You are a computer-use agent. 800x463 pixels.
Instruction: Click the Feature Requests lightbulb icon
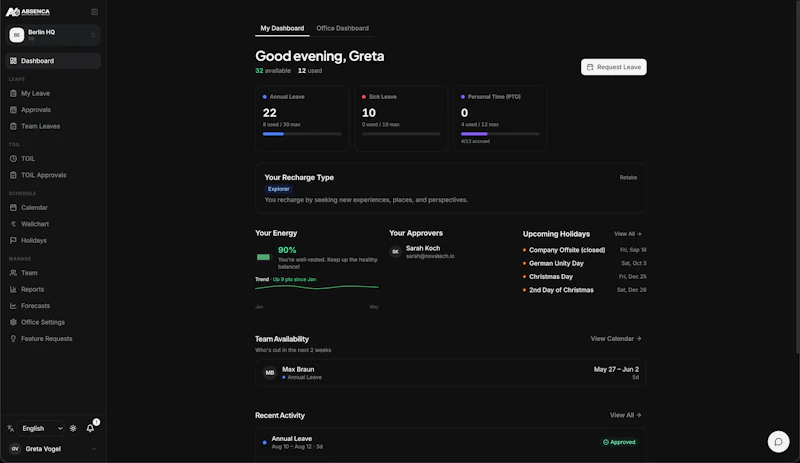tap(13, 338)
